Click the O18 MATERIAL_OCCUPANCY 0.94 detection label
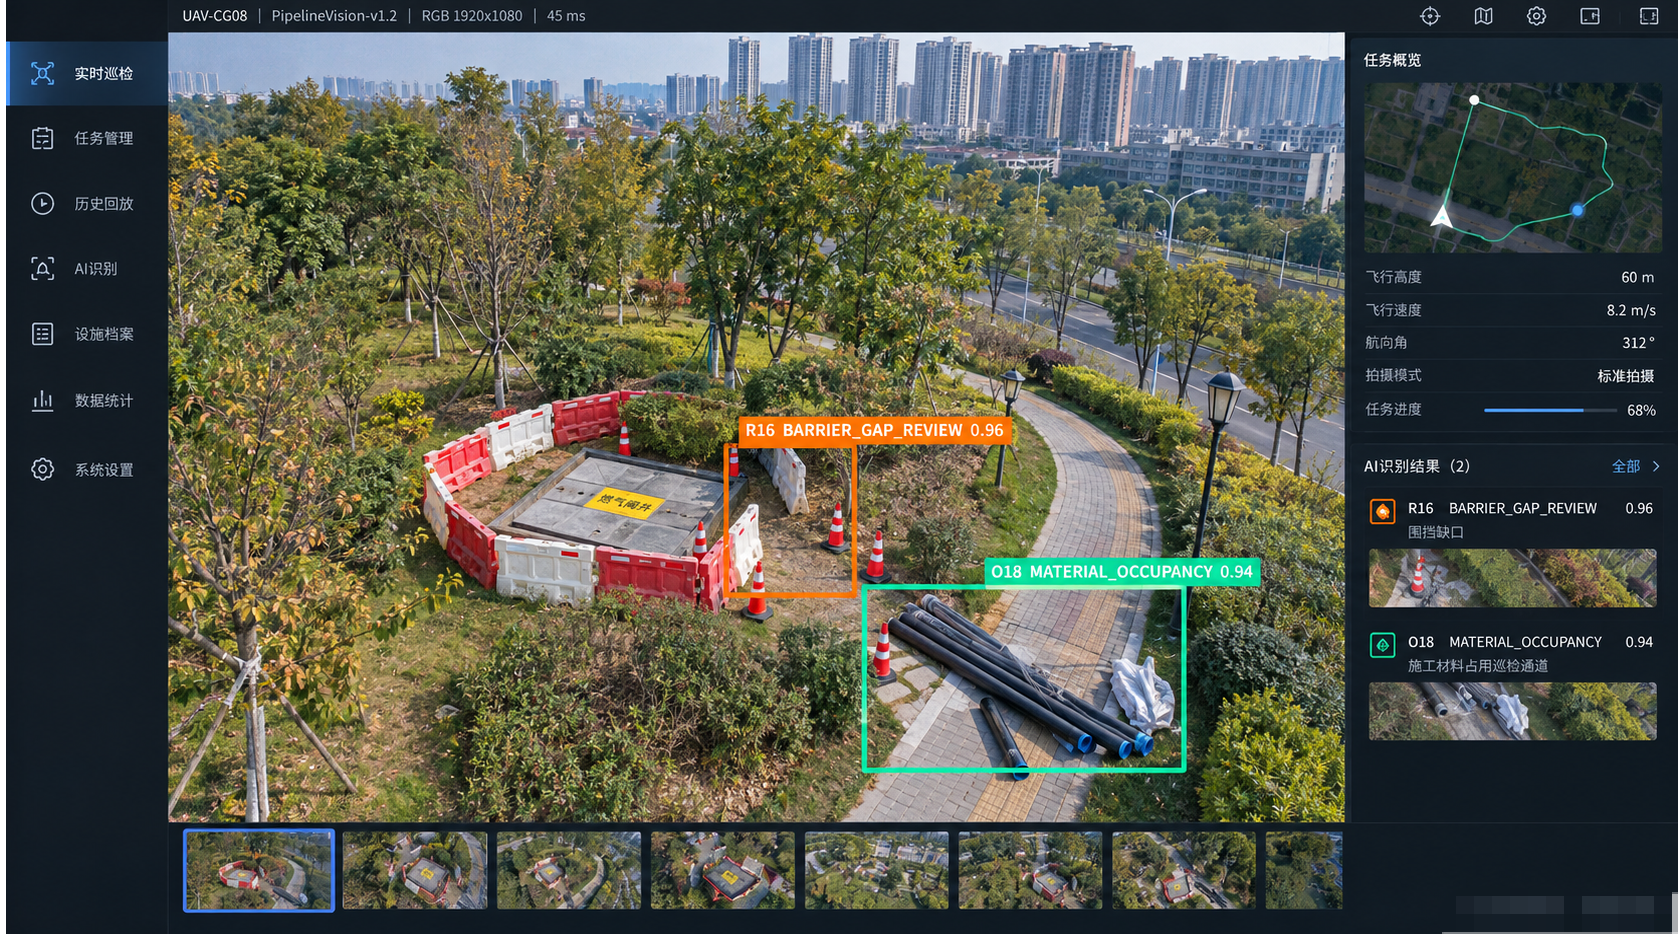Image resolution: width=1678 pixels, height=934 pixels. pos(1121,572)
